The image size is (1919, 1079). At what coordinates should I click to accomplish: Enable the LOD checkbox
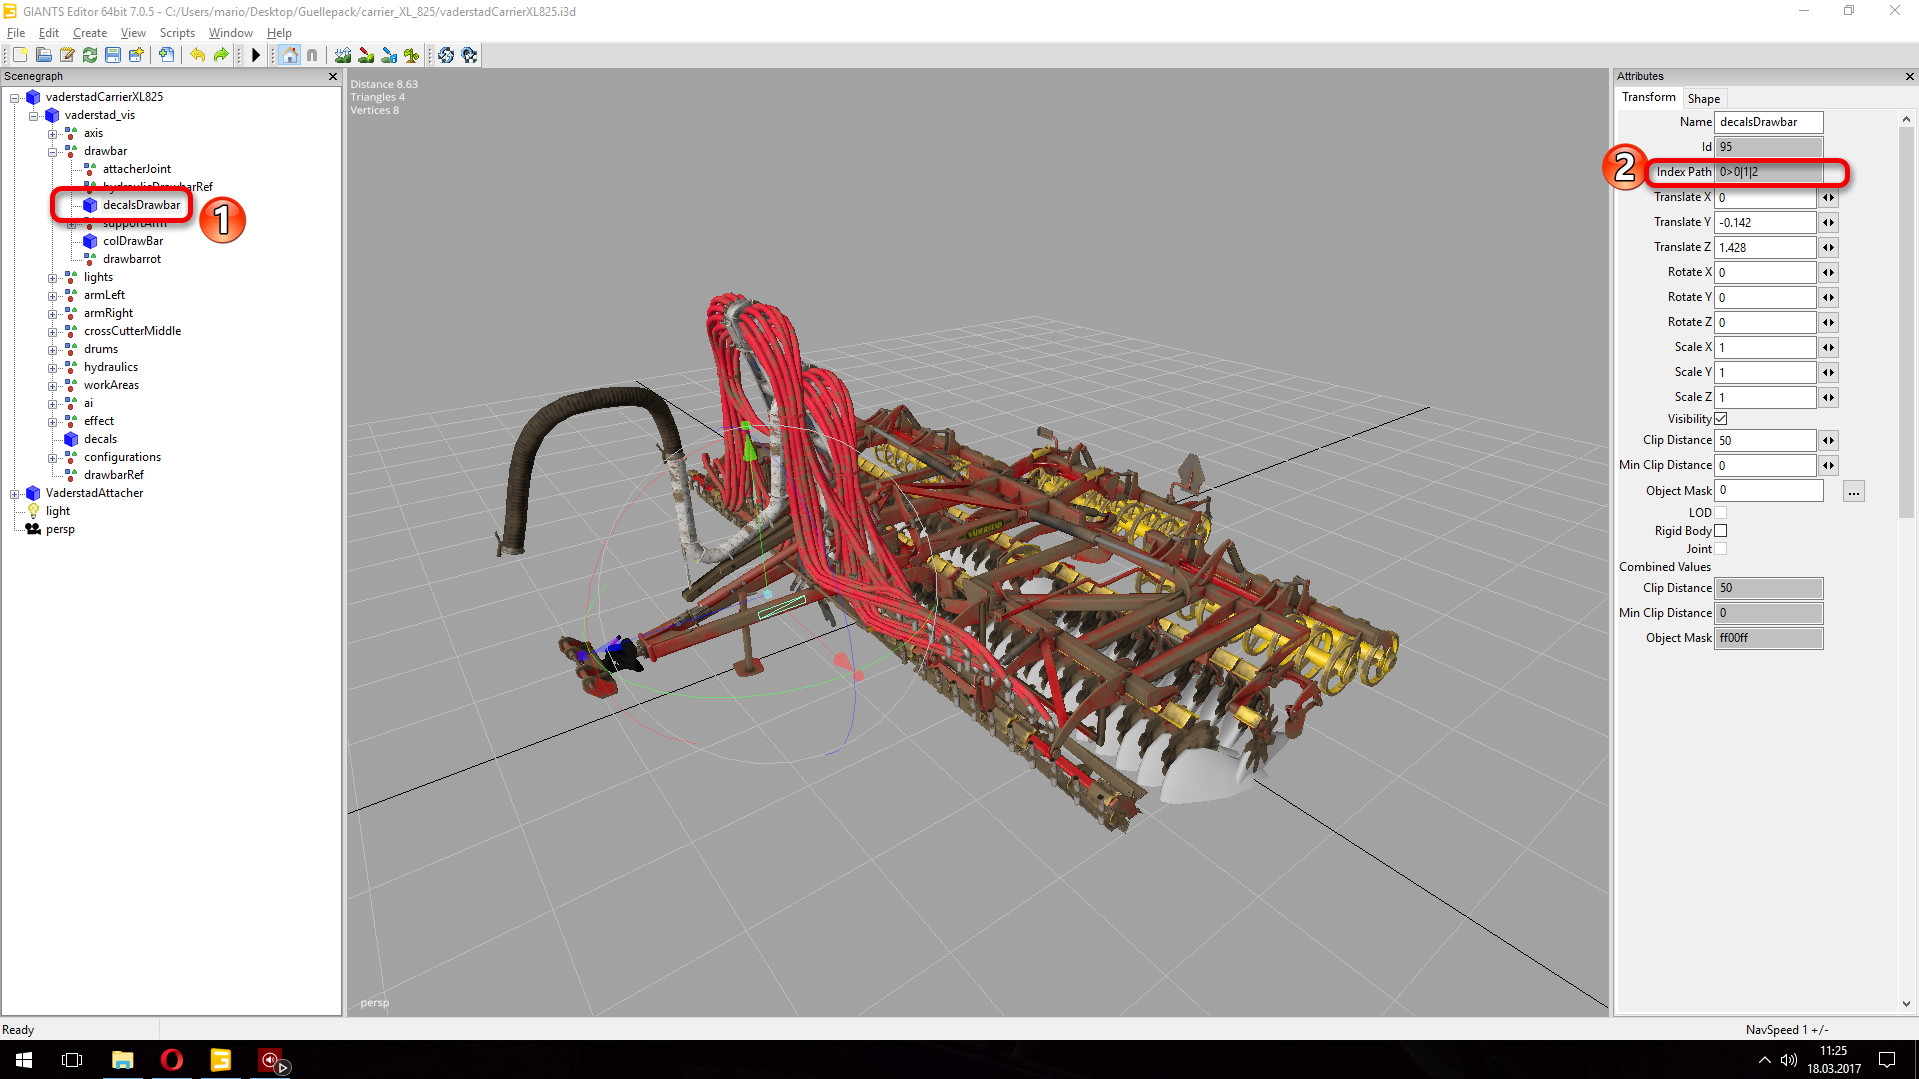point(1720,513)
